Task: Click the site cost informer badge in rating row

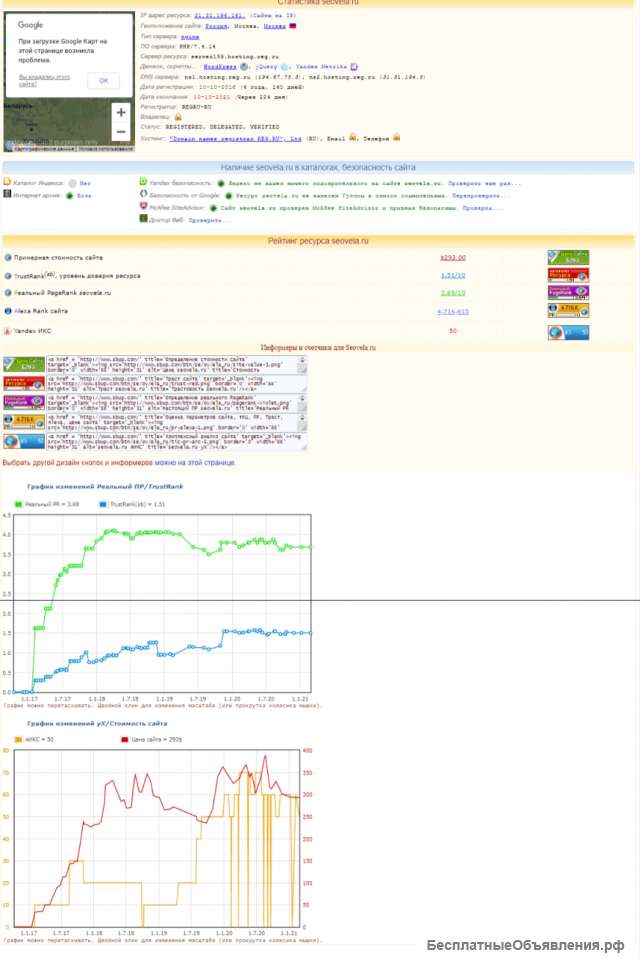Action: [x=567, y=257]
